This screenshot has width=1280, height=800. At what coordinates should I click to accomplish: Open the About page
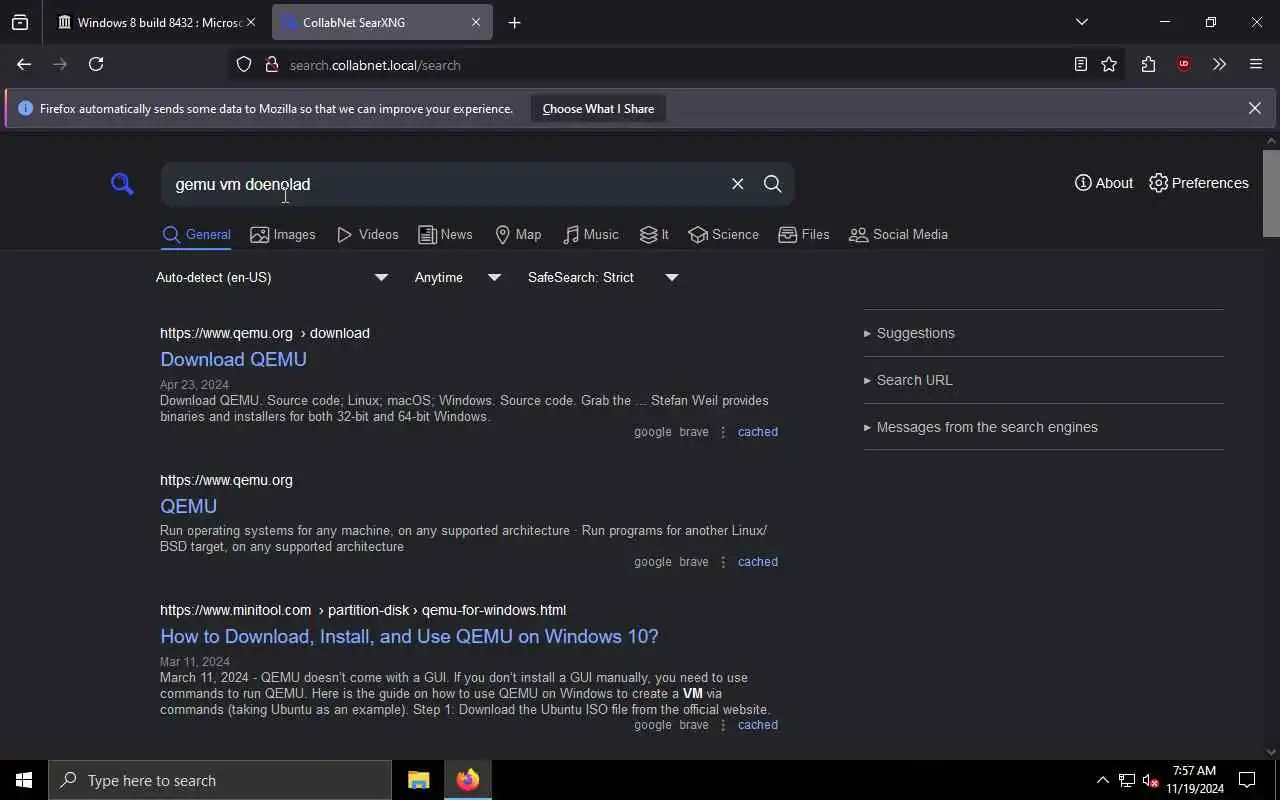click(1104, 183)
